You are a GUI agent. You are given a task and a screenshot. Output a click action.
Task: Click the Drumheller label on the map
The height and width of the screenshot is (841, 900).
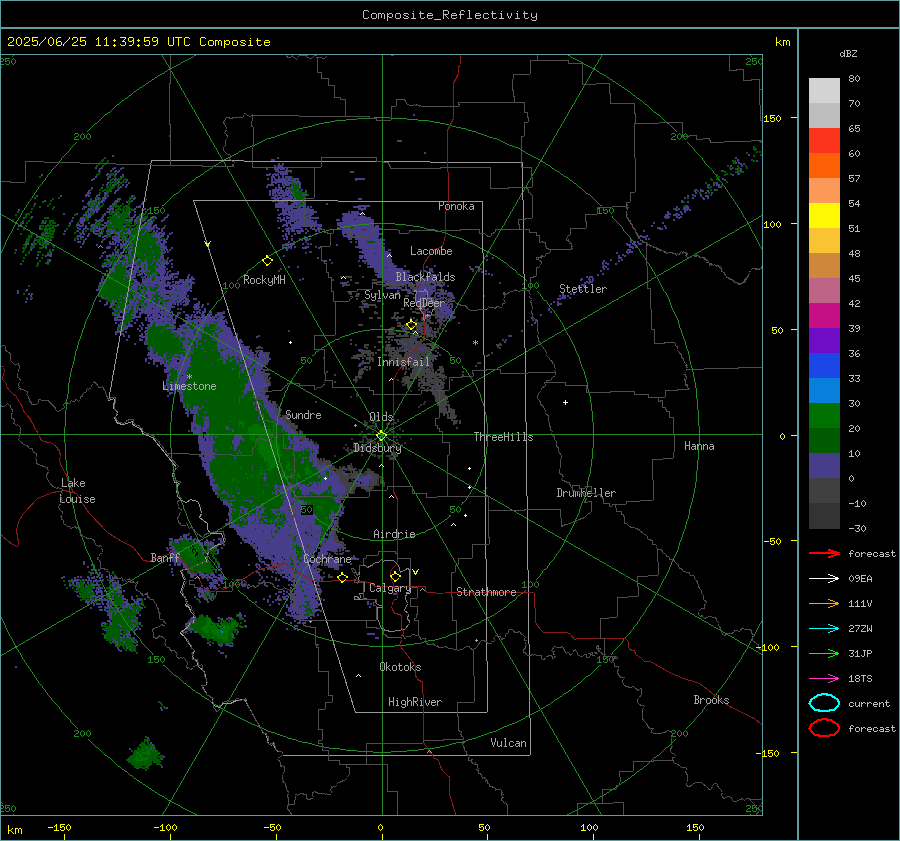click(586, 493)
